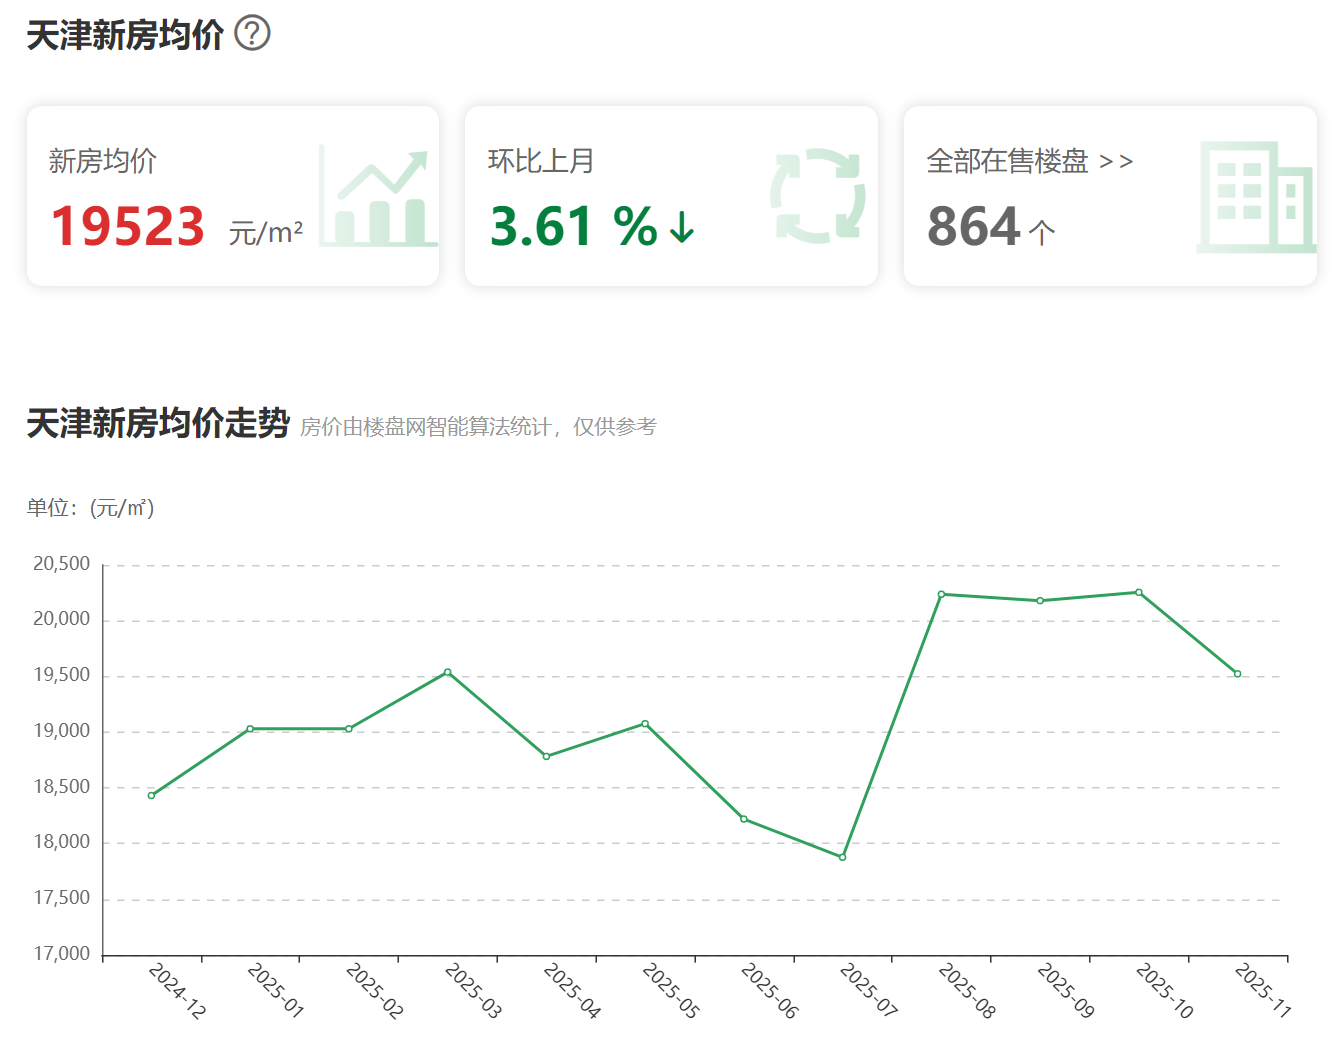The image size is (1332, 1047).
Task: Select the 2025-05 data point on the line
Action: (x=645, y=724)
